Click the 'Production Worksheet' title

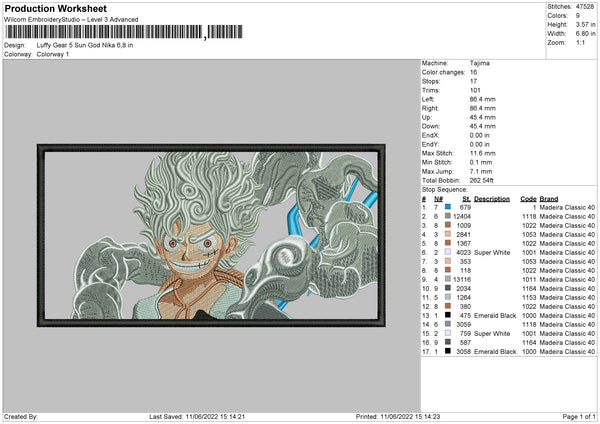pyautogui.click(x=55, y=8)
